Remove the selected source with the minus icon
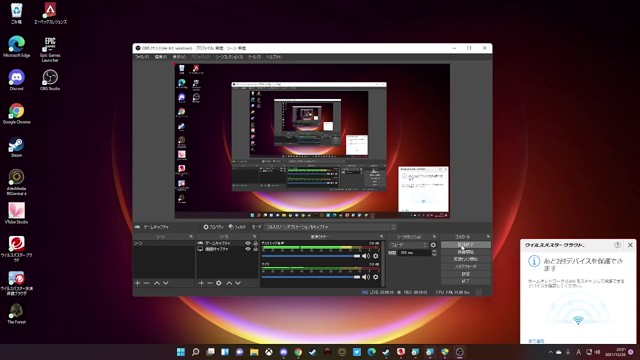 tap(210, 283)
